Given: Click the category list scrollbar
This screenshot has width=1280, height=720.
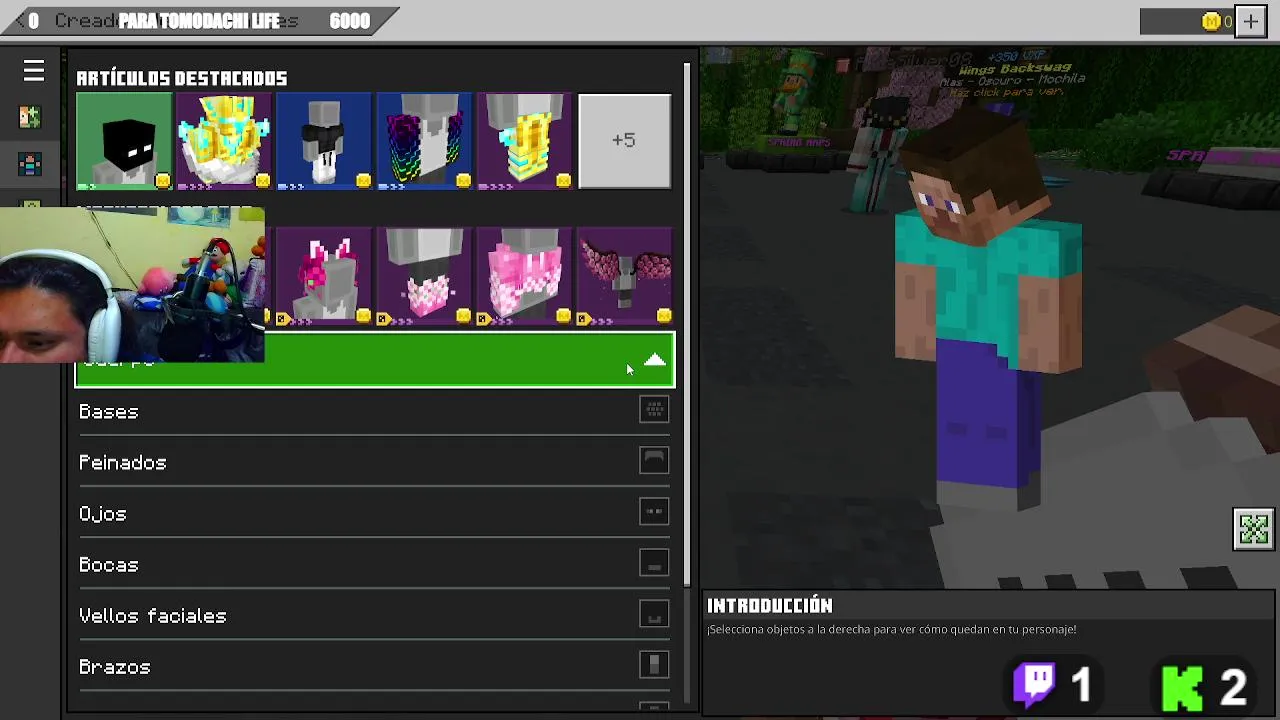Looking at the screenshot, I should [x=687, y=326].
